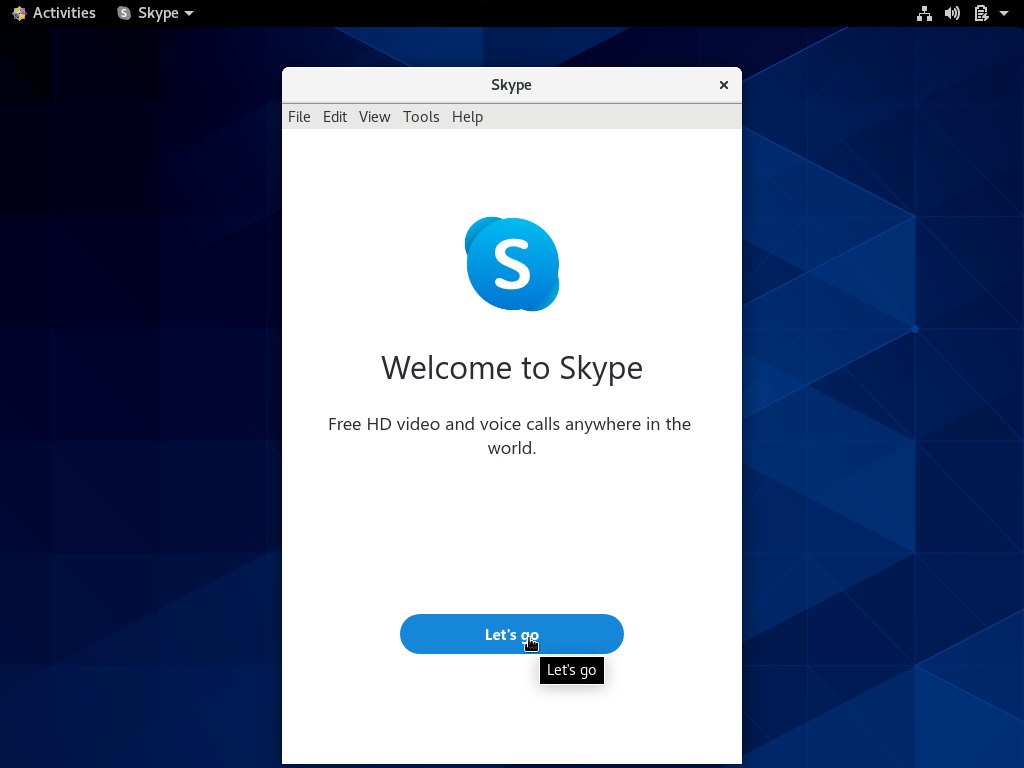Click the Skype icon in top bar
Screen dimensions: 1024x768
[123, 13]
